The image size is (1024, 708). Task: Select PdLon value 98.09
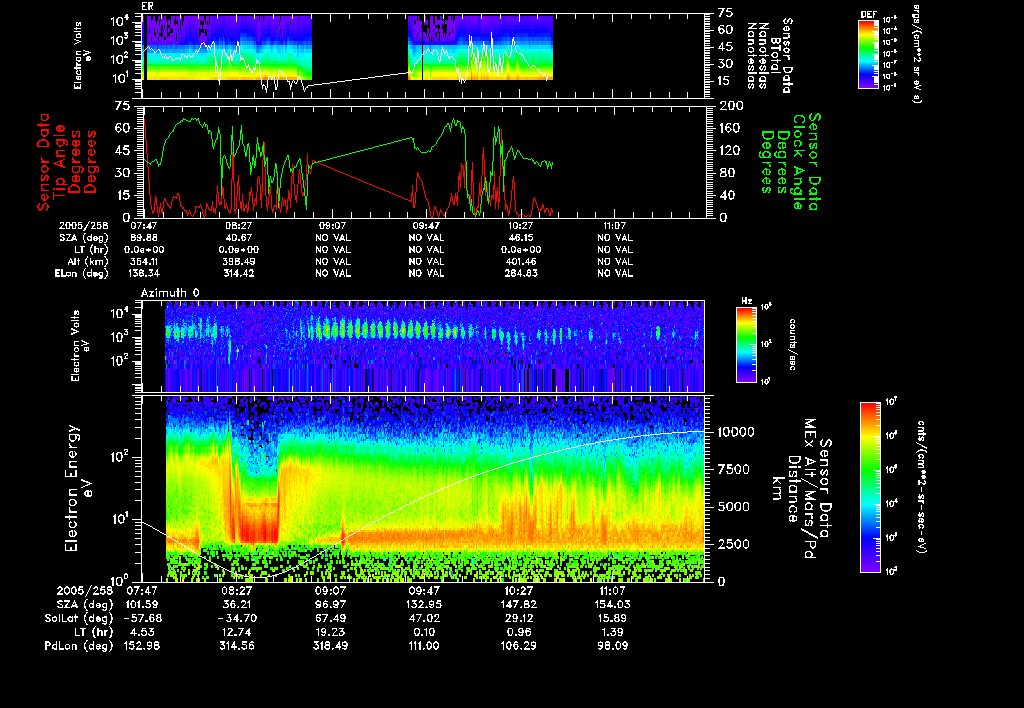point(612,645)
